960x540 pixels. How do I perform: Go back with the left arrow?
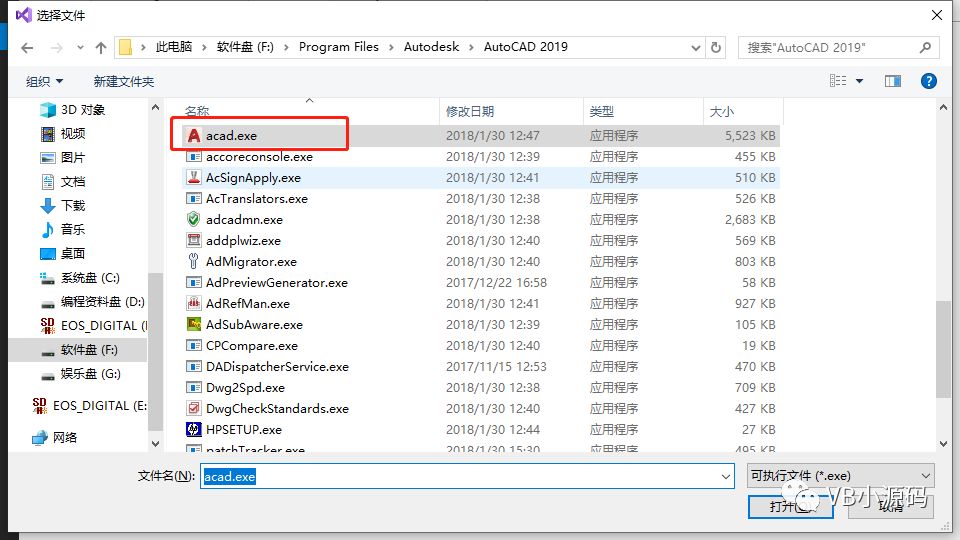[27, 48]
